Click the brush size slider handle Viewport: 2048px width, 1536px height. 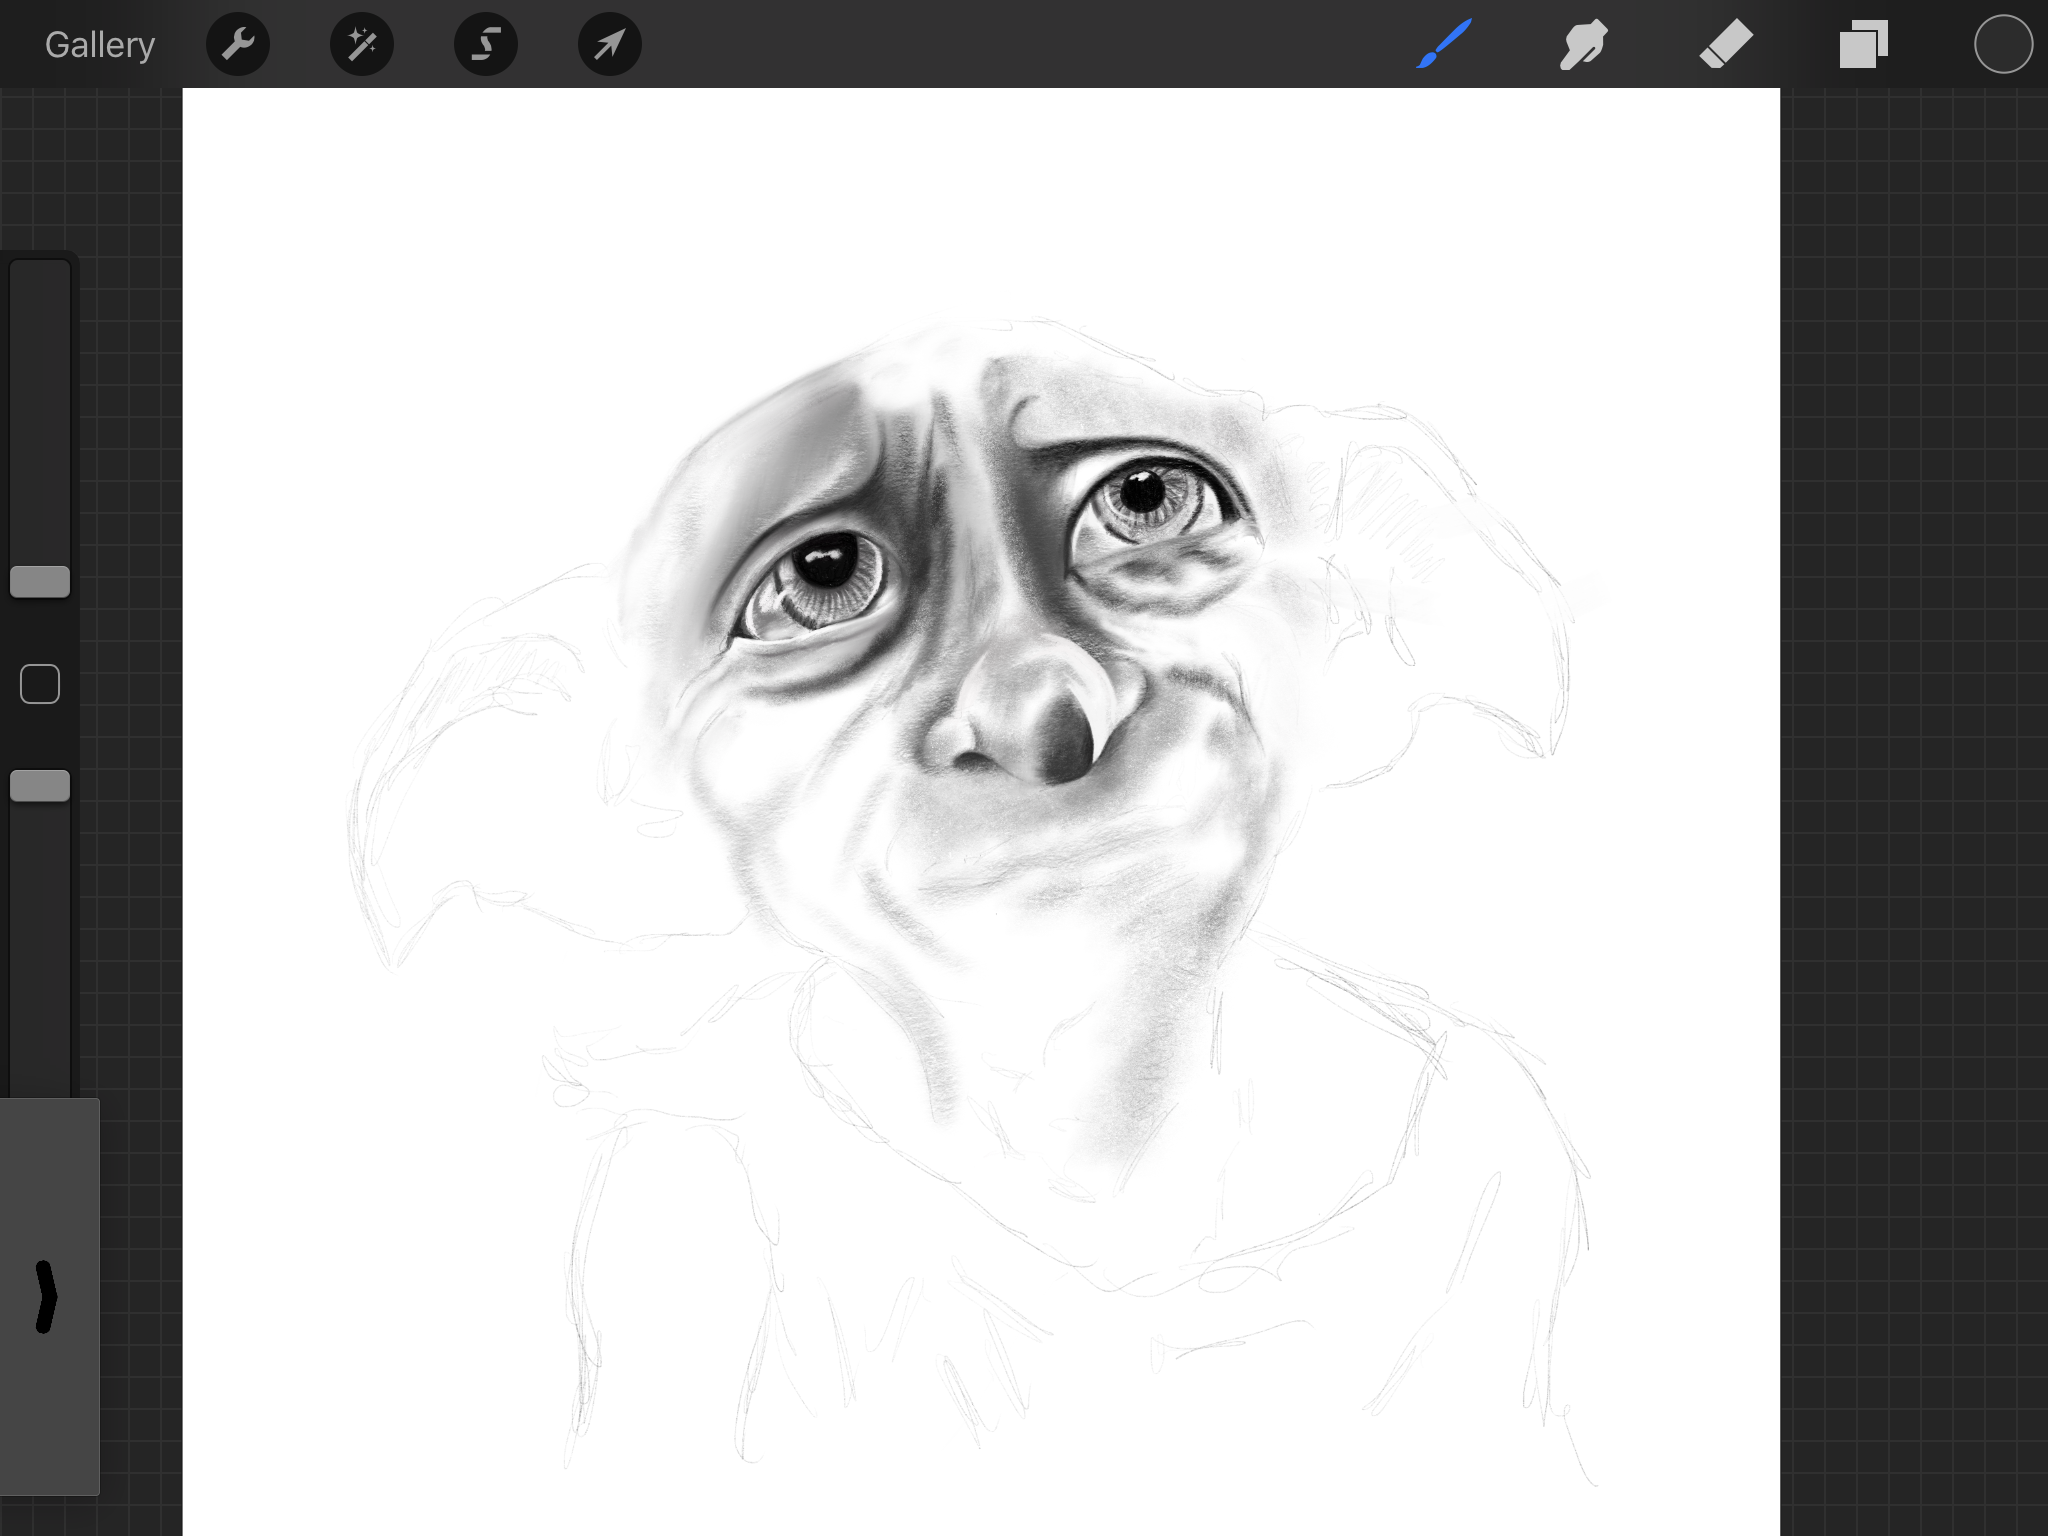pyautogui.click(x=40, y=582)
